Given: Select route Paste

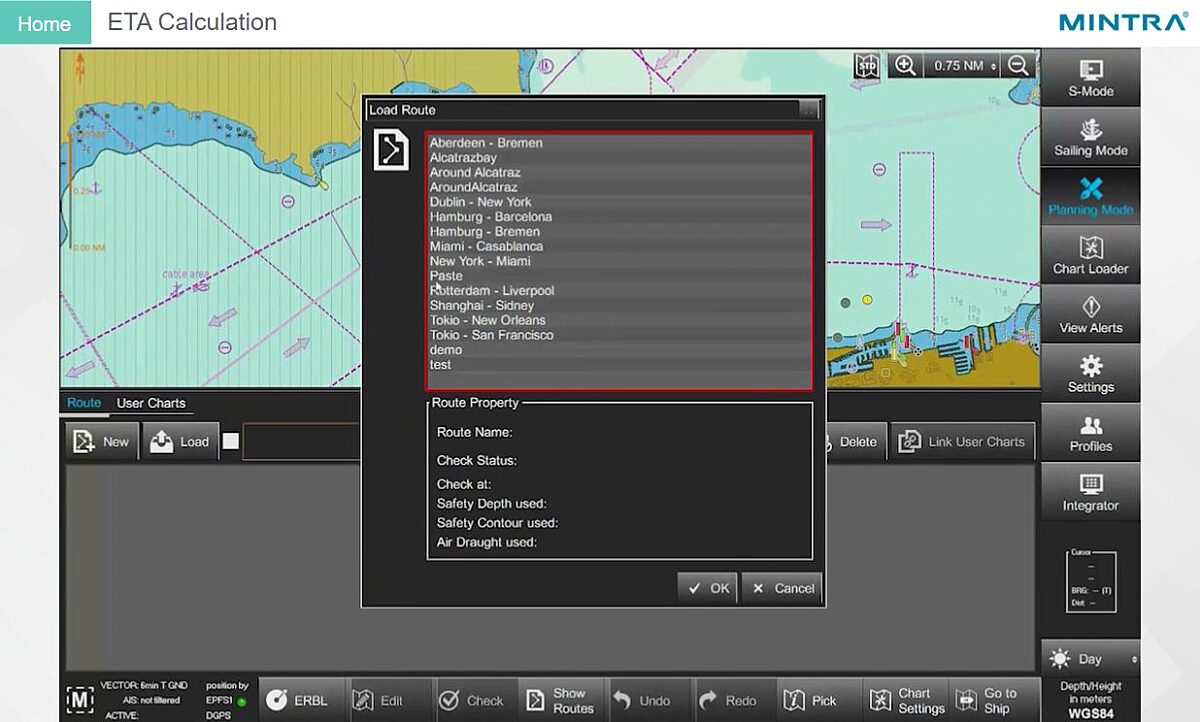Looking at the screenshot, I should 618,276.
